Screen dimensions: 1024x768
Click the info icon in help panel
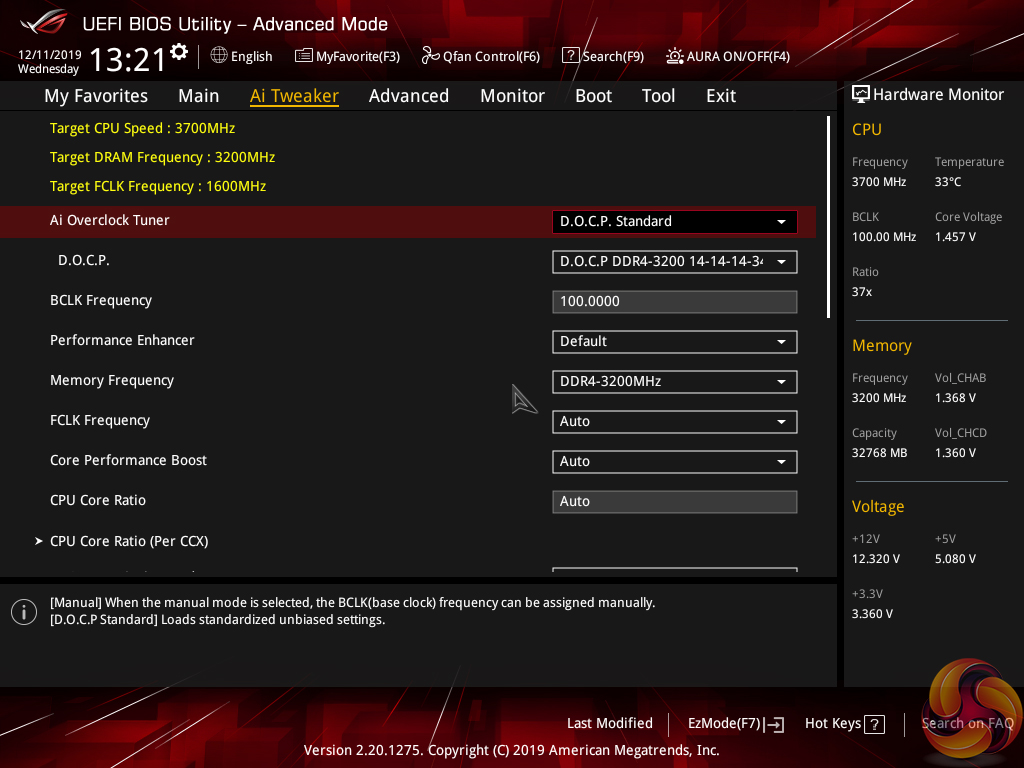pyautogui.click(x=23, y=612)
